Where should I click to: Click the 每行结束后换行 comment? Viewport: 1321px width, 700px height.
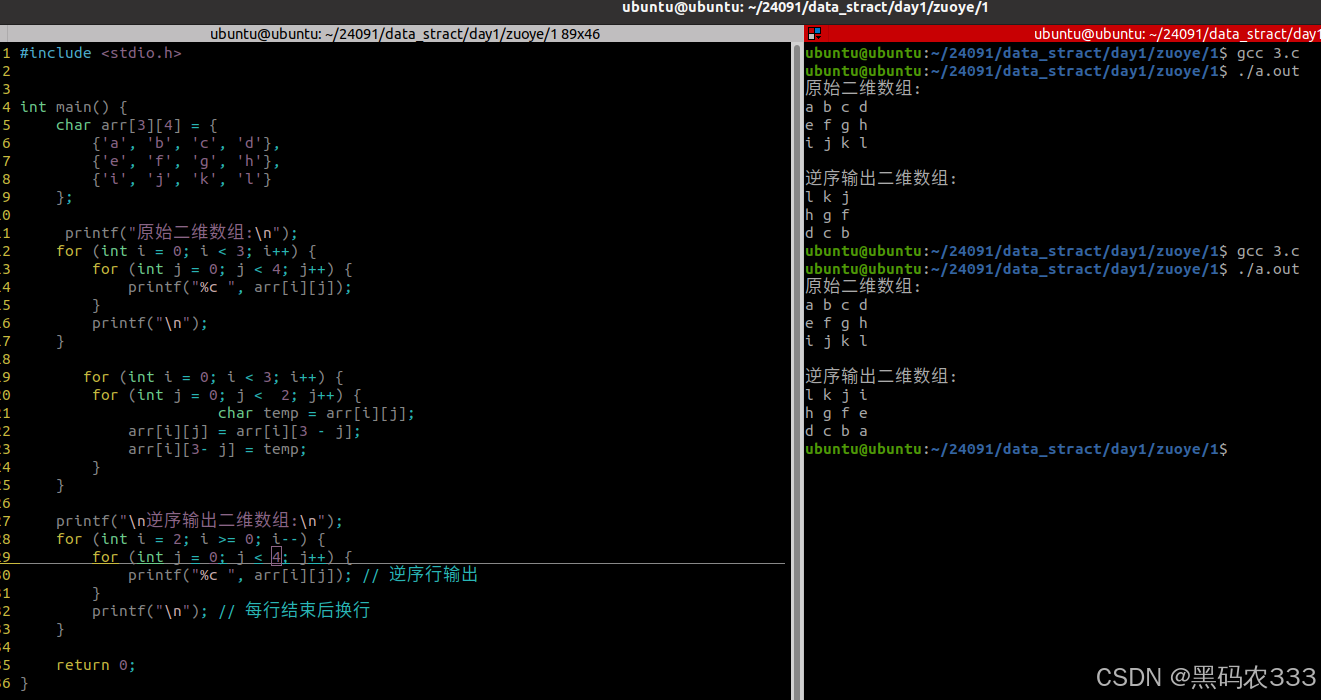click(x=307, y=610)
